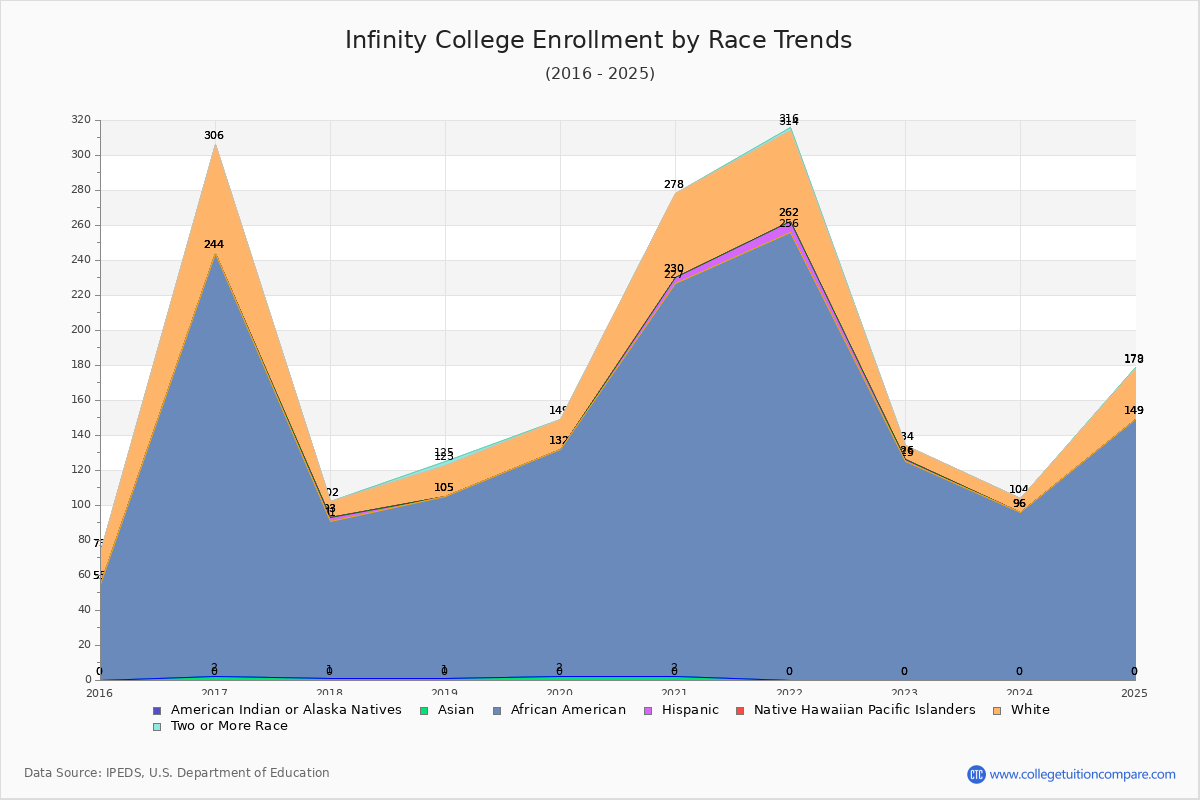Click the White area band at 2017
1200x800 pixels.
click(215, 200)
